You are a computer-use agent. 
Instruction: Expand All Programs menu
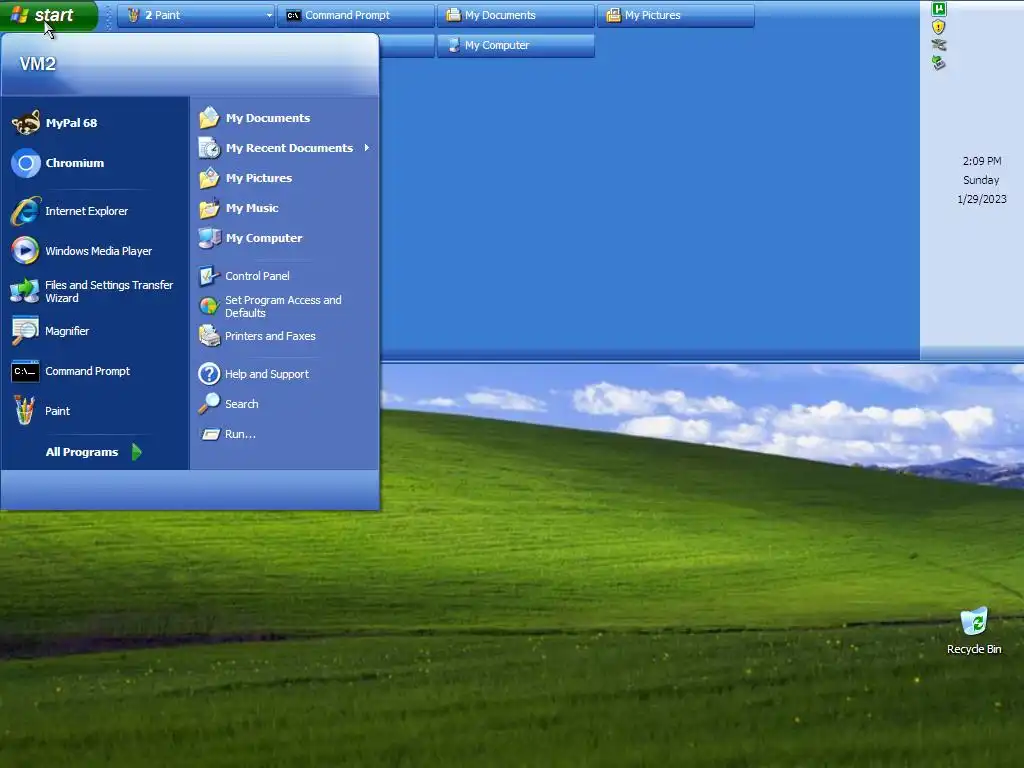tap(93, 452)
